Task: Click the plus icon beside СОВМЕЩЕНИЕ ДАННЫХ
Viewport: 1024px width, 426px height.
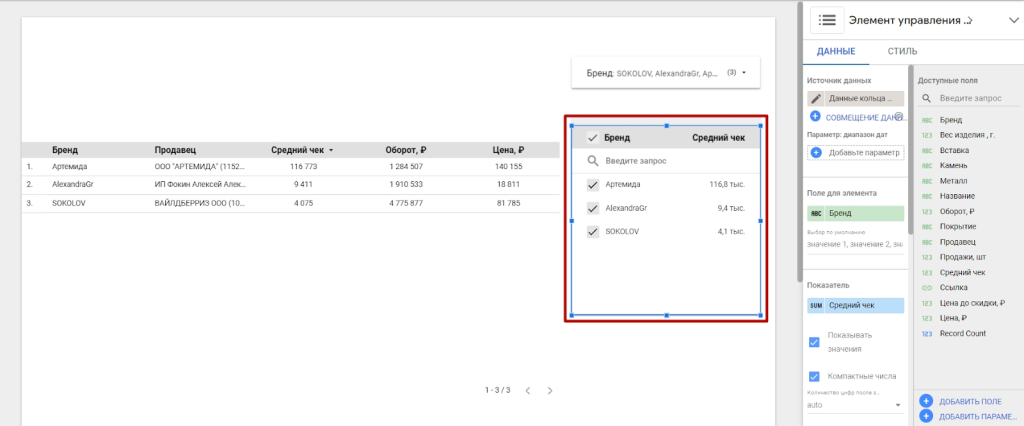Action: (x=816, y=117)
